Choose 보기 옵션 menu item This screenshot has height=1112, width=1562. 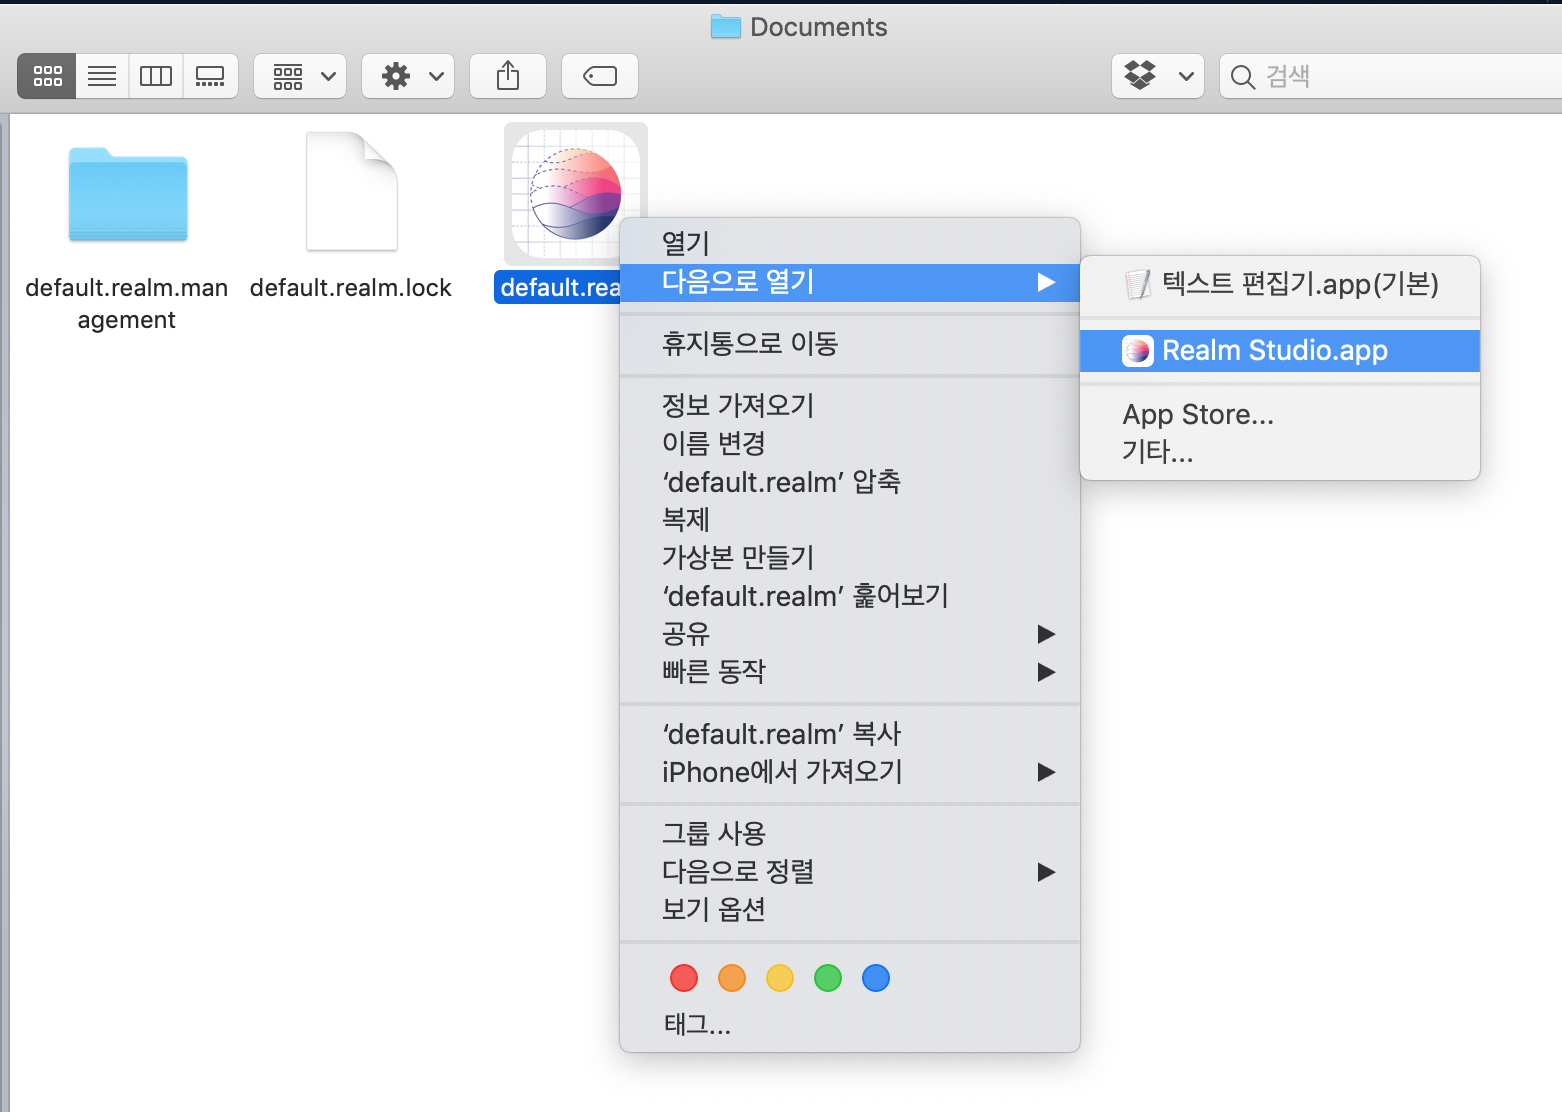[x=850, y=909]
